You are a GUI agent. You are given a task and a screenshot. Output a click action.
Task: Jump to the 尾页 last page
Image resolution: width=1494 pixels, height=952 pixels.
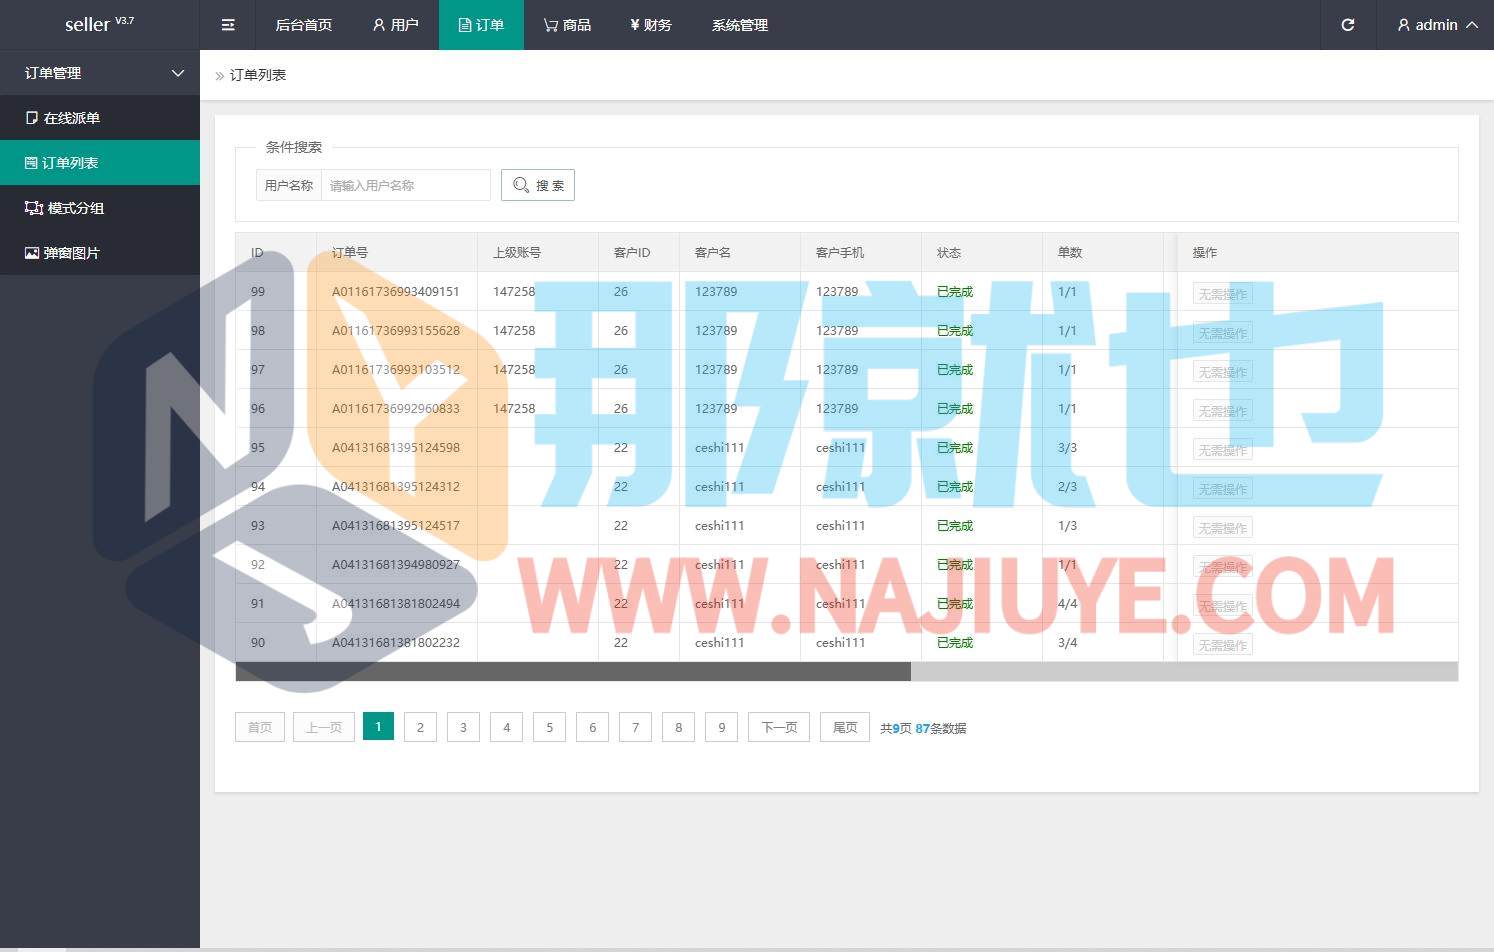pos(844,727)
